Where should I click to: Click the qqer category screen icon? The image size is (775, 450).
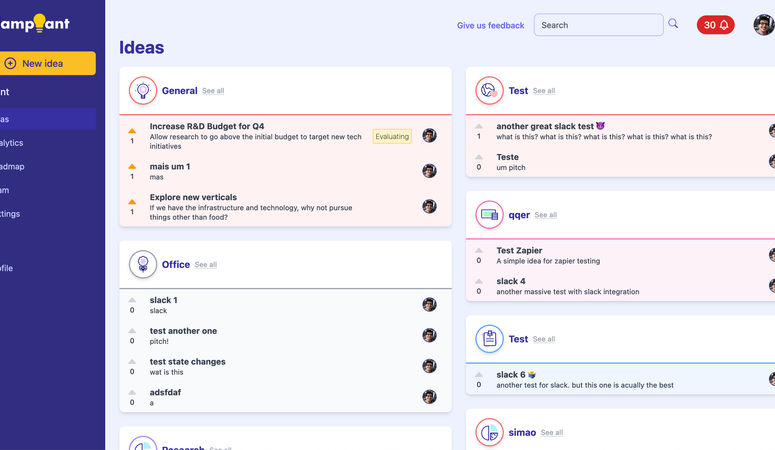[489, 215]
